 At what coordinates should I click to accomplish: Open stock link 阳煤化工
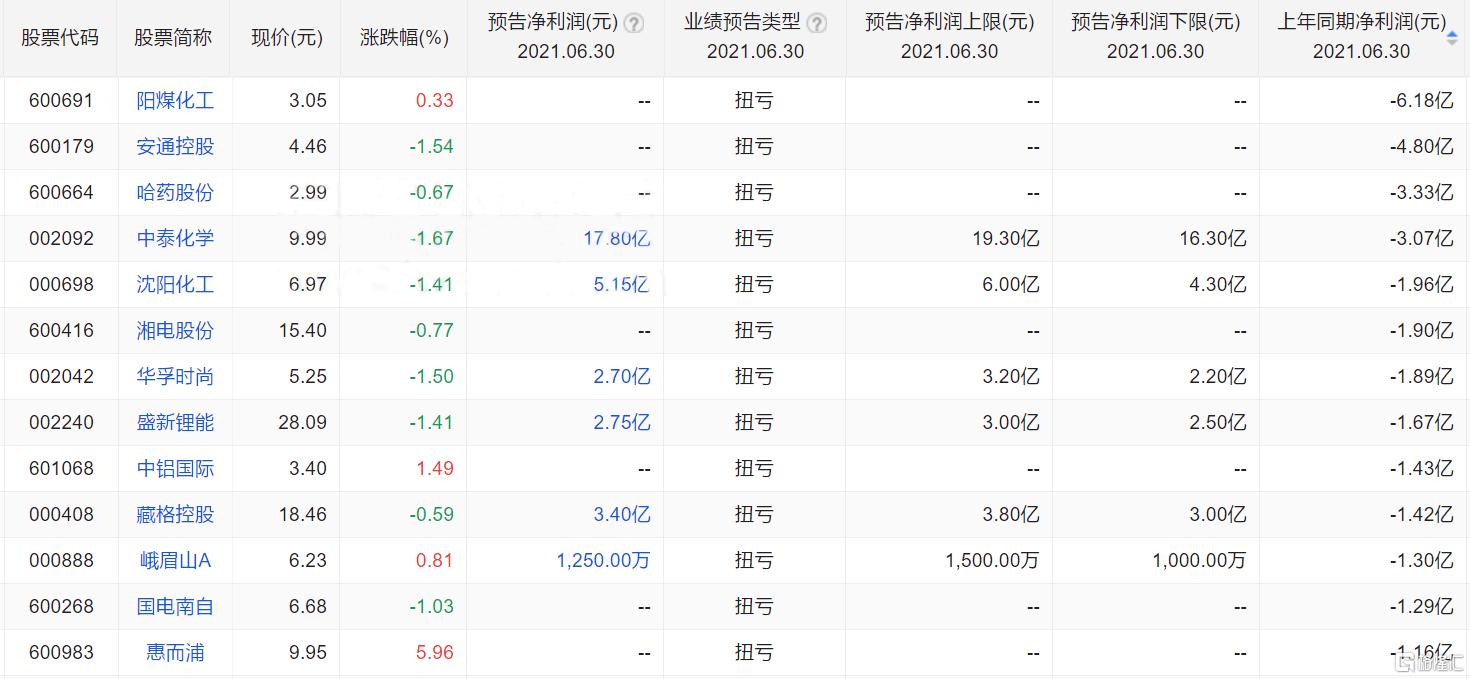pos(175,100)
